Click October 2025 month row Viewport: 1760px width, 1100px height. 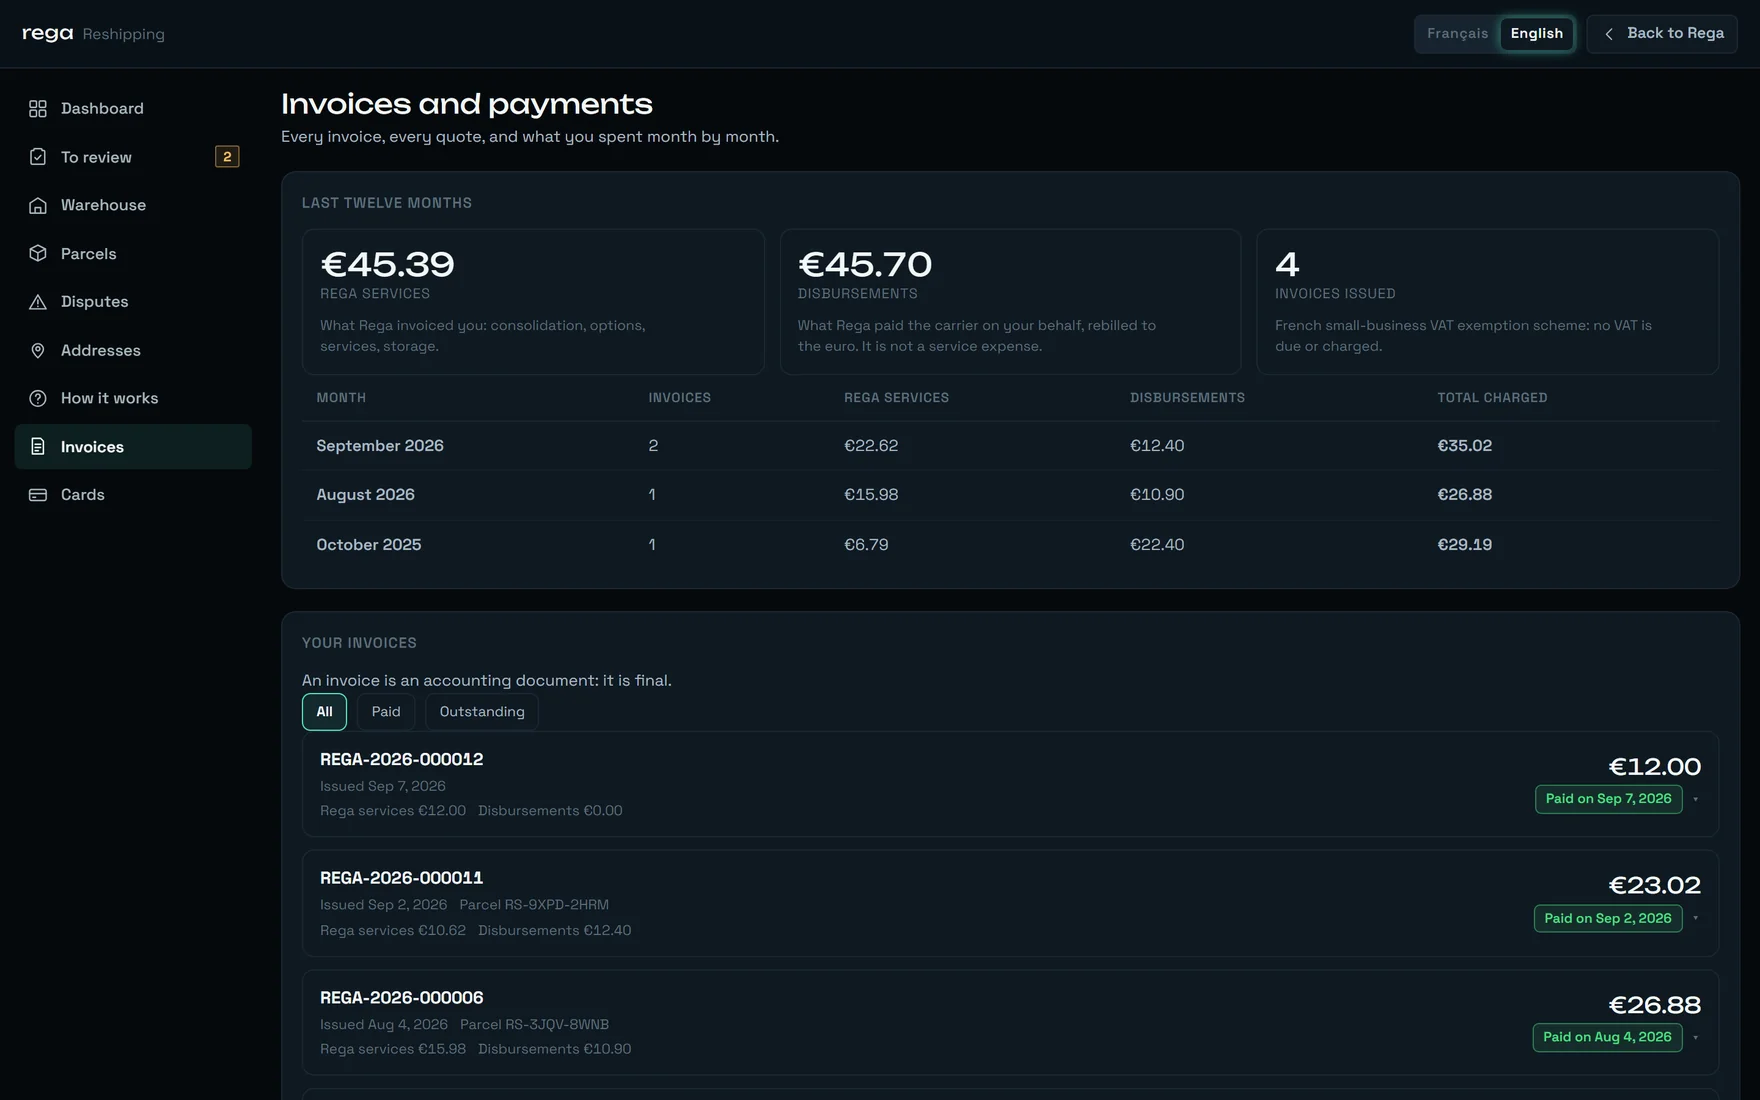pyautogui.click(x=1010, y=545)
